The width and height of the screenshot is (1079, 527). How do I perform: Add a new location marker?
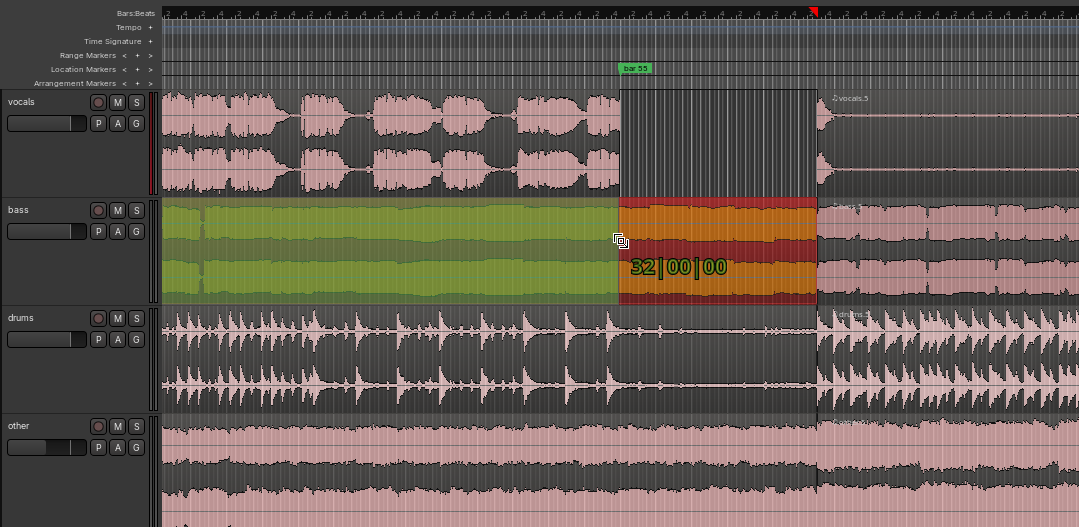coord(137,69)
